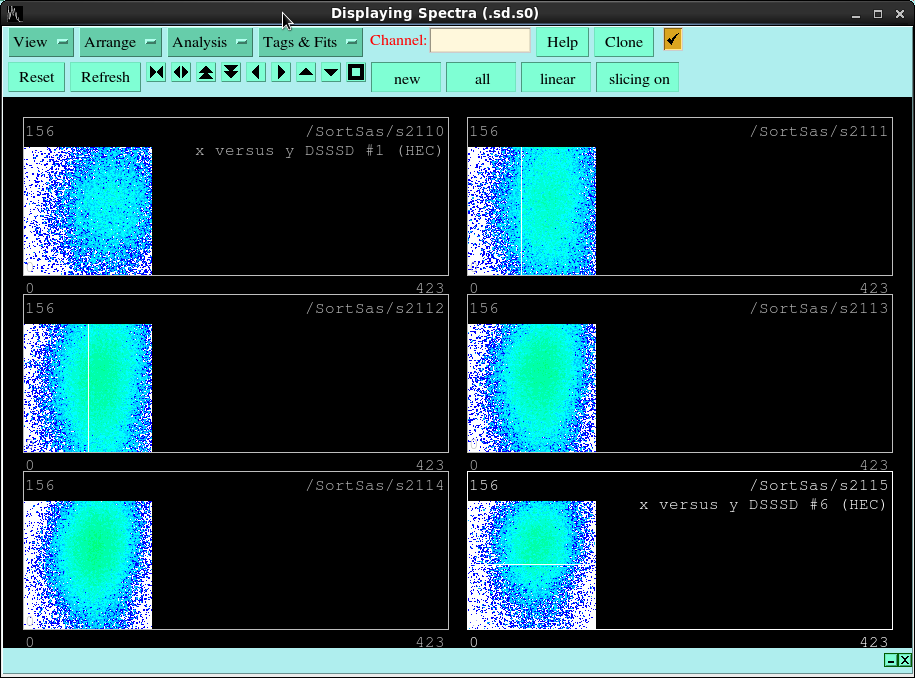
Task: Click the Refresh button
Action: pyautogui.click(x=105, y=77)
